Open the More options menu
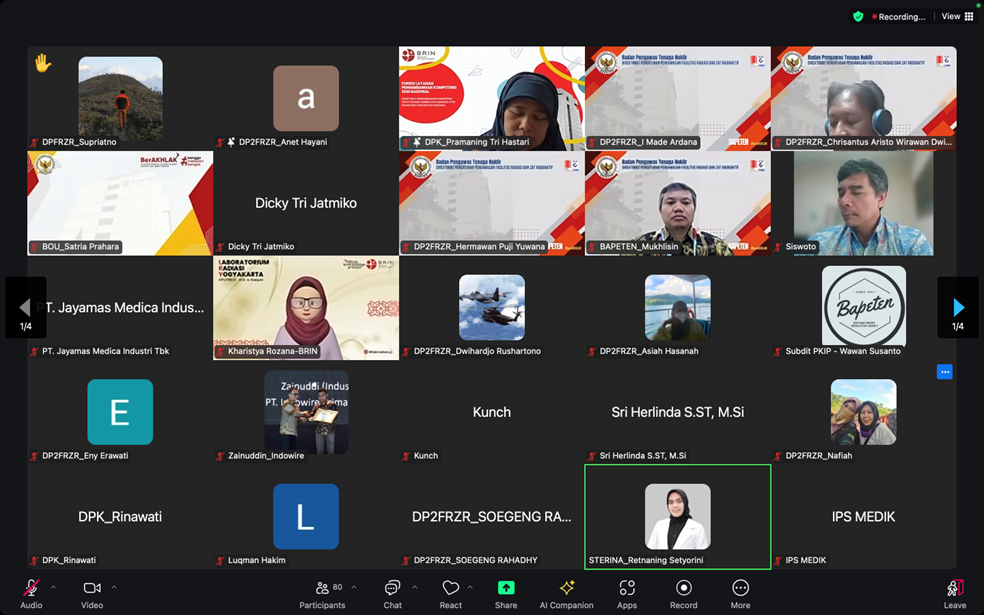This screenshot has width=984, height=615. (740, 589)
